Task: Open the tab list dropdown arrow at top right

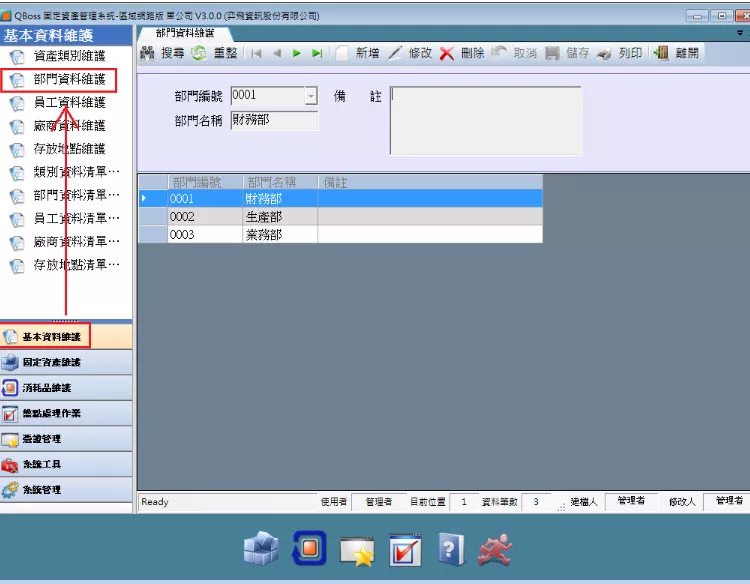Action: point(739,33)
